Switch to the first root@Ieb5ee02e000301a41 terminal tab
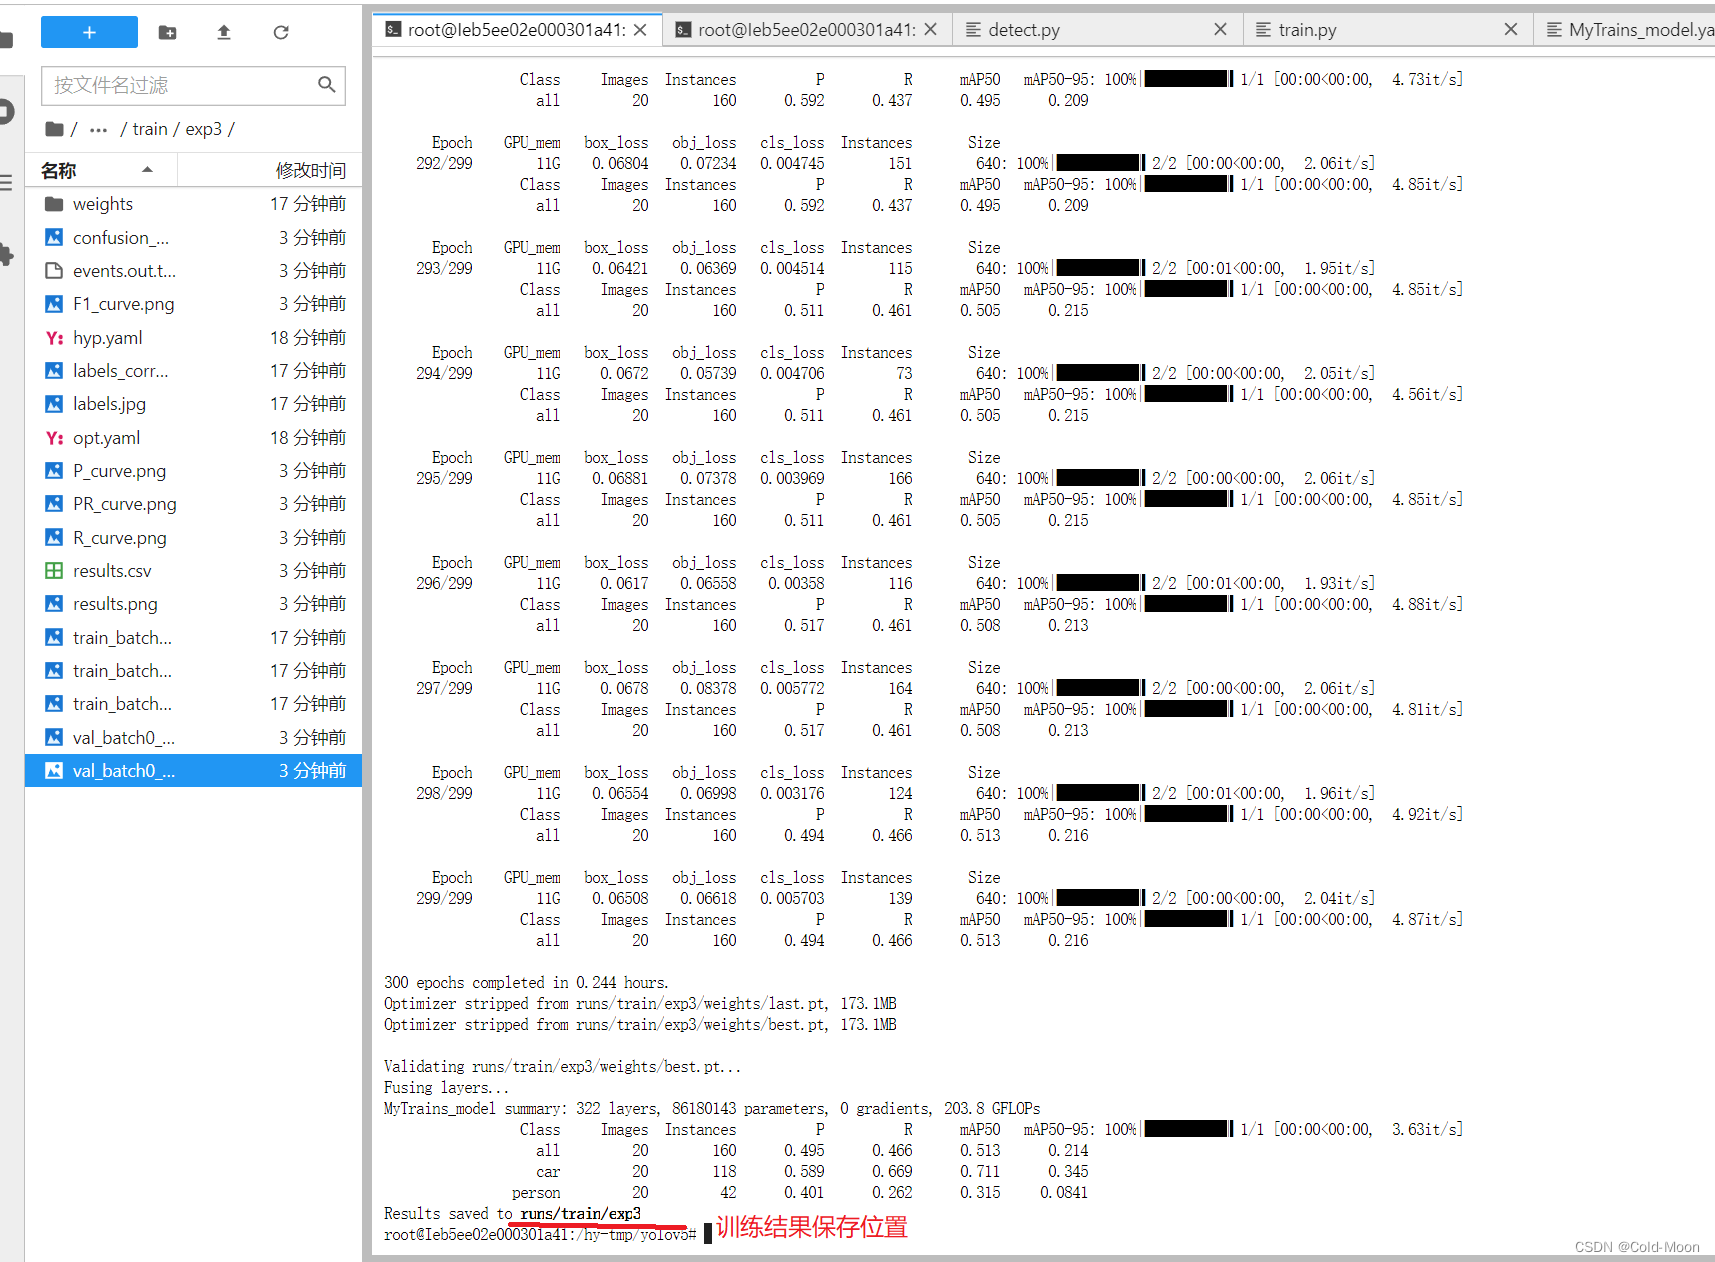The image size is (1715, 1262). [x=516, y=30]
